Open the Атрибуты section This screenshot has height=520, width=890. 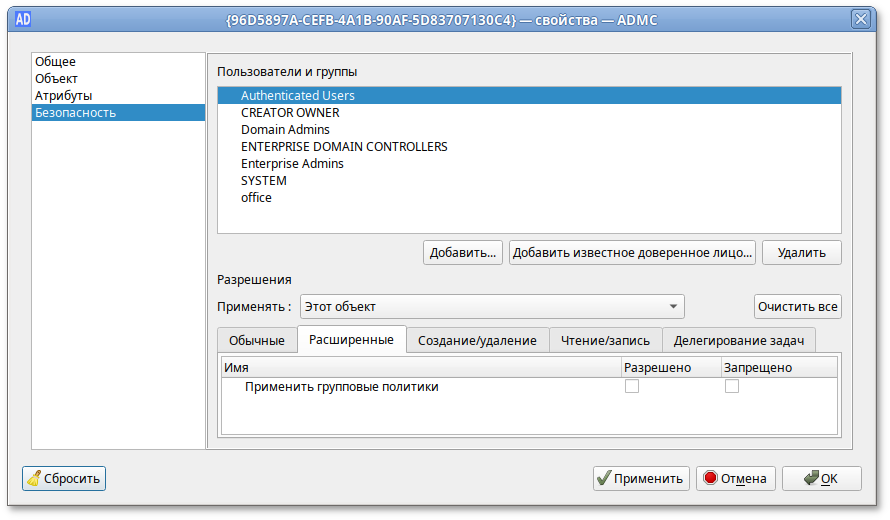pos(118,95)
